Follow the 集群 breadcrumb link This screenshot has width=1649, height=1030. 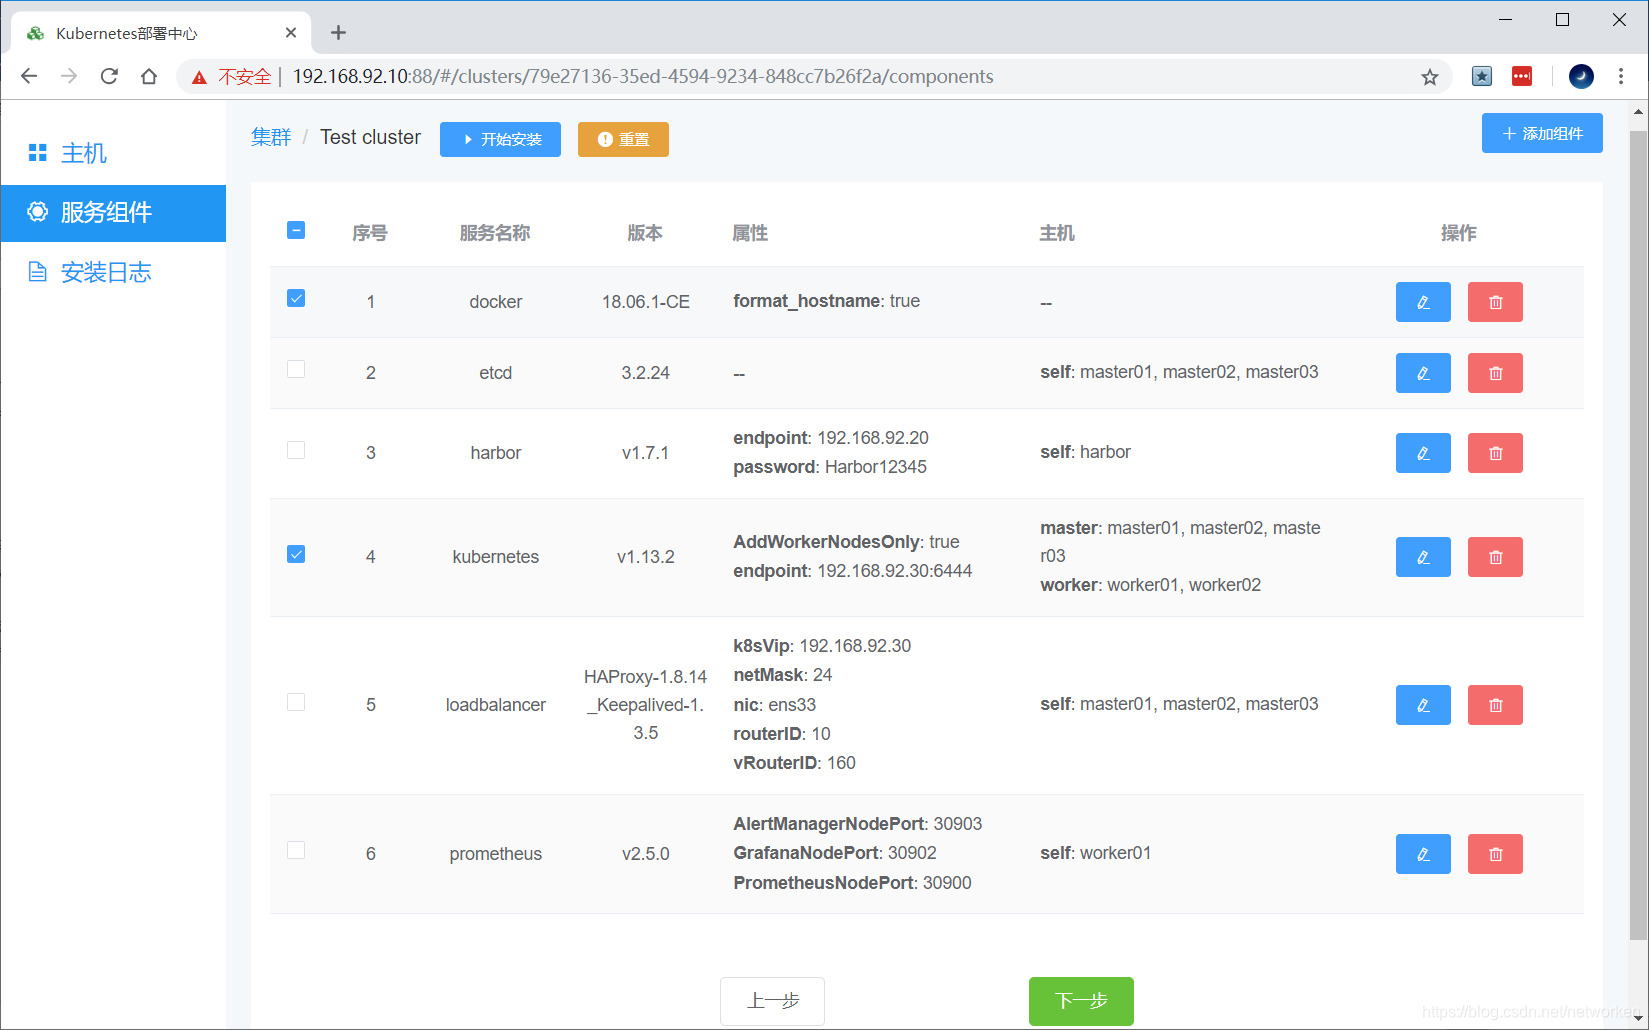271,137
